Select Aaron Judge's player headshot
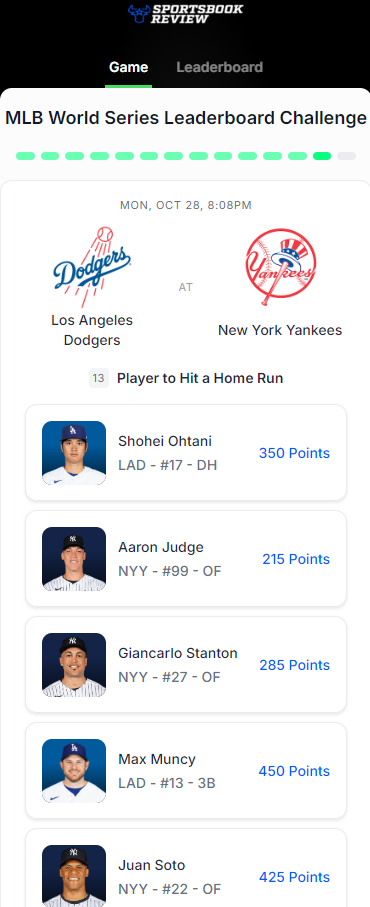The image size is (370, 907). [x=74, y=559]
